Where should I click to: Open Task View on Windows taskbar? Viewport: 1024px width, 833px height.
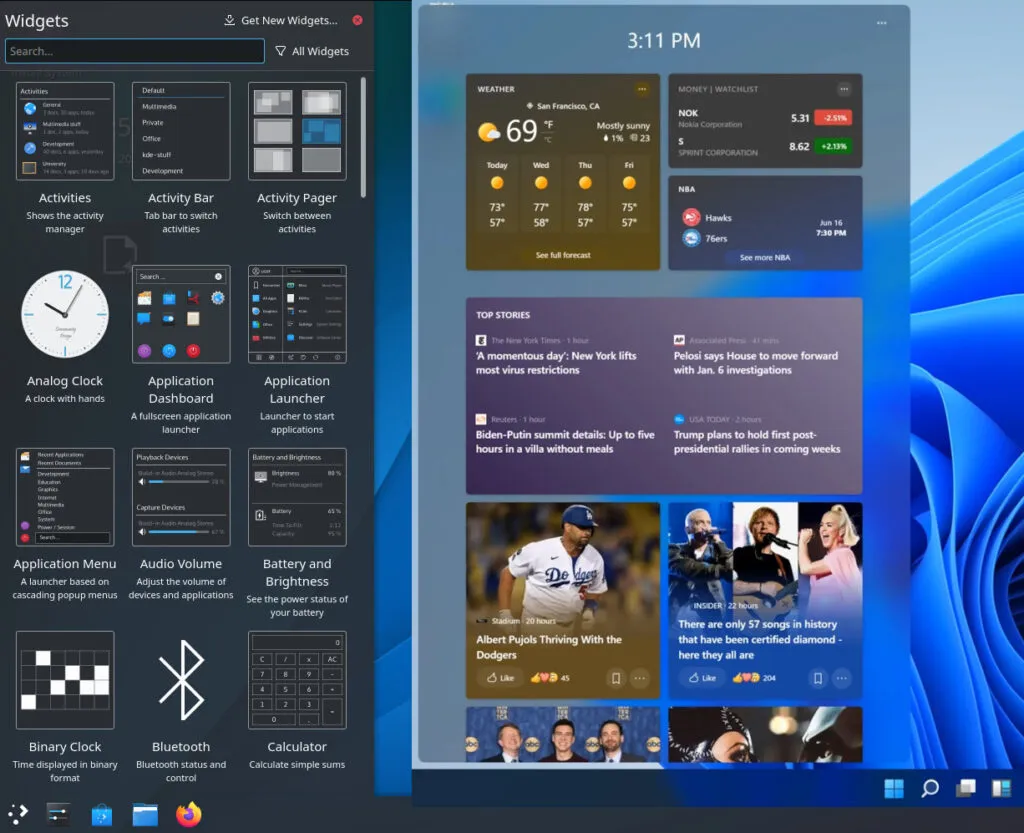click(966, 789)
